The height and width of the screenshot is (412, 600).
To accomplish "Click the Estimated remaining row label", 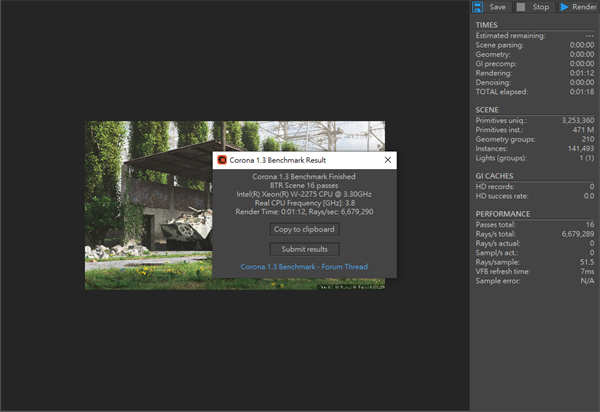I will point(510,36).
